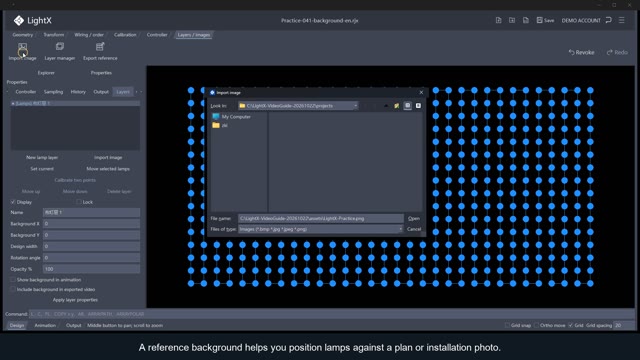Screen dimensions: 640x360
Task: Open the Controller ribbon tab
Action: pos(157,35)
